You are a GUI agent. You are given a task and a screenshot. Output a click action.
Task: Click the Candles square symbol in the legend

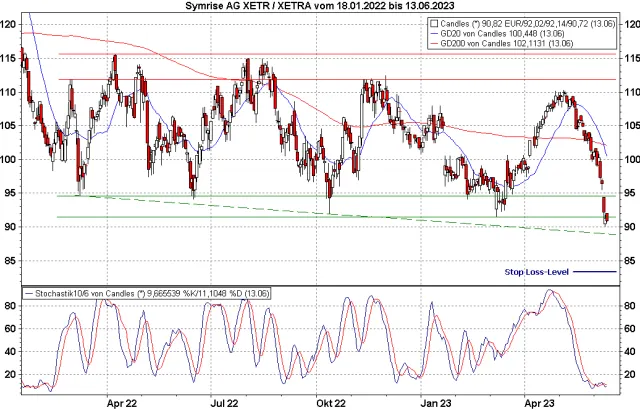pyautogui.click(x=434, y=24)
